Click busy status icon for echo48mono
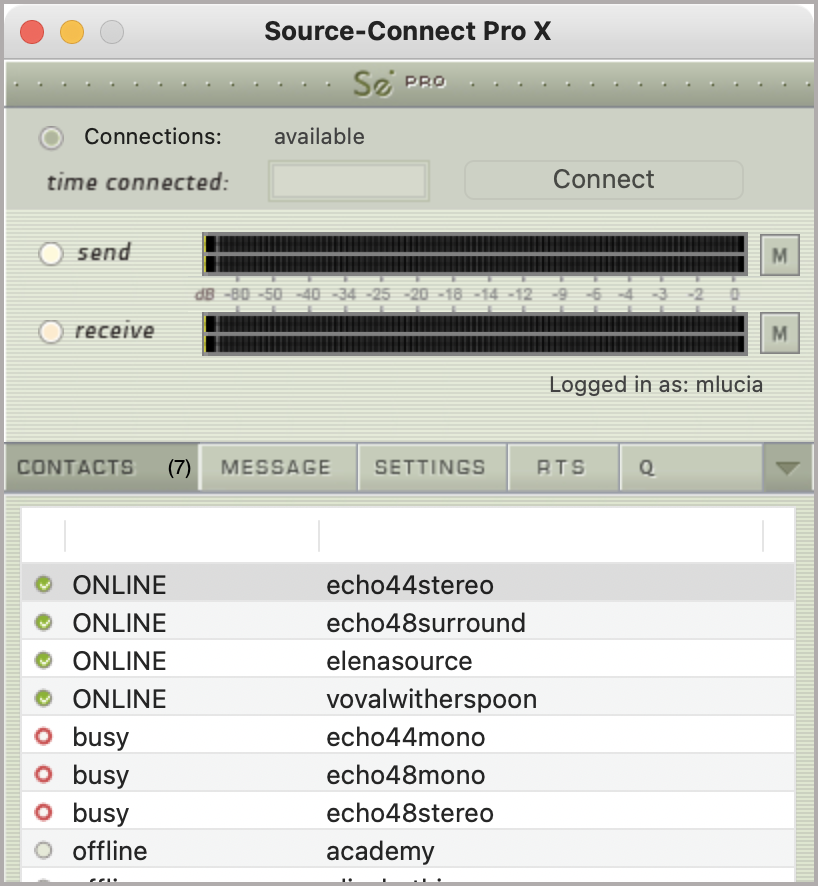The width and height of the screenshot is (818, 886). (43, 775)
